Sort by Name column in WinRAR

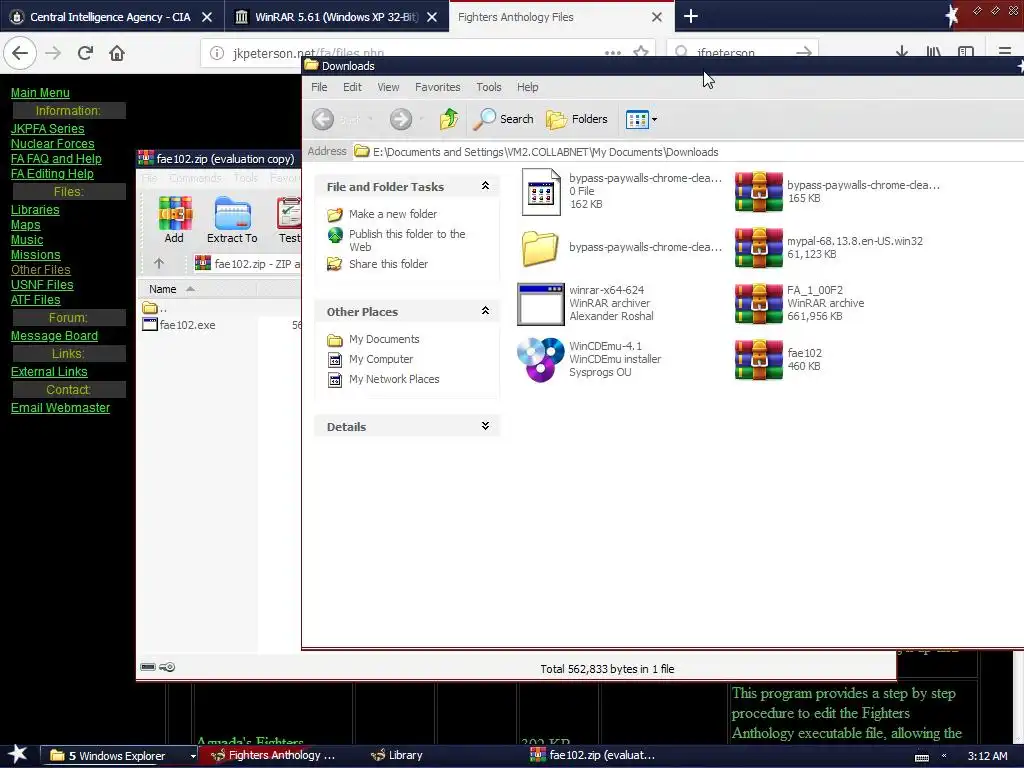click(x=196, y=289)
